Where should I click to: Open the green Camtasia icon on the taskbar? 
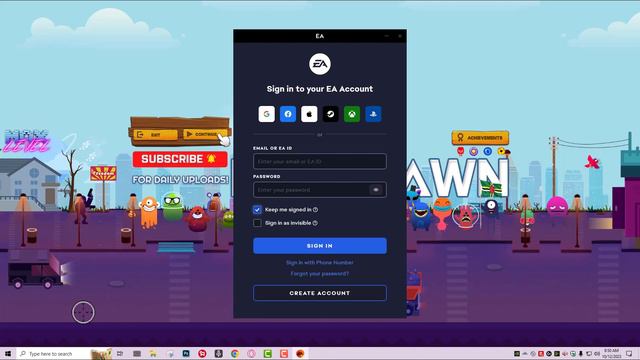point(267,354)
